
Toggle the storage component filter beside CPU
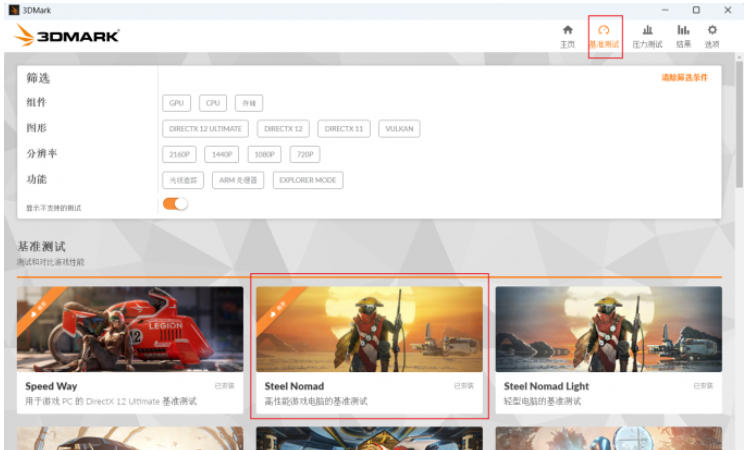[x=249, y=103]
